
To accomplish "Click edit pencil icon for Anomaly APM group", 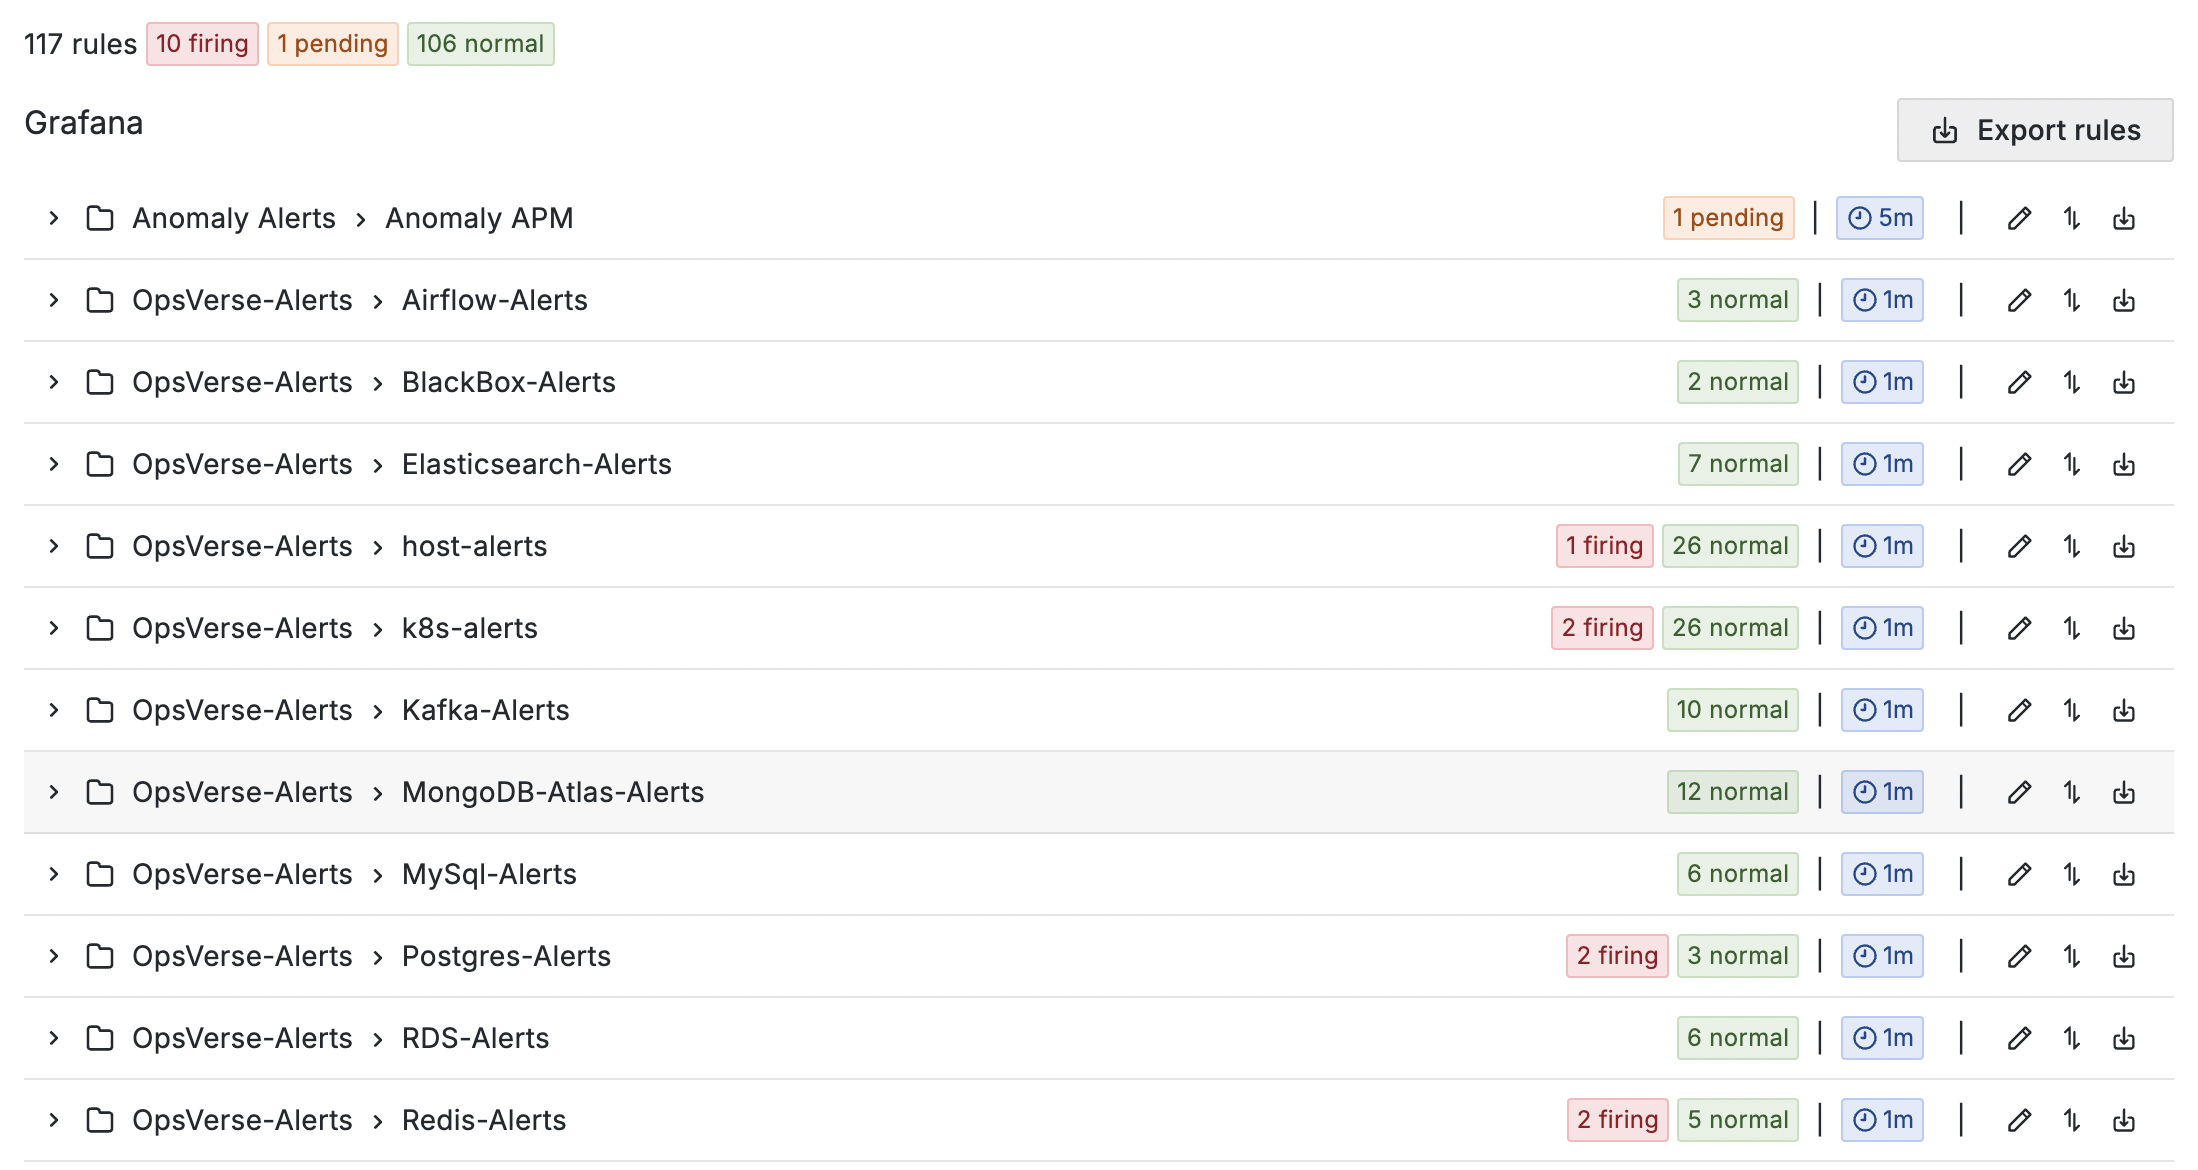I will pos(2019,218).
